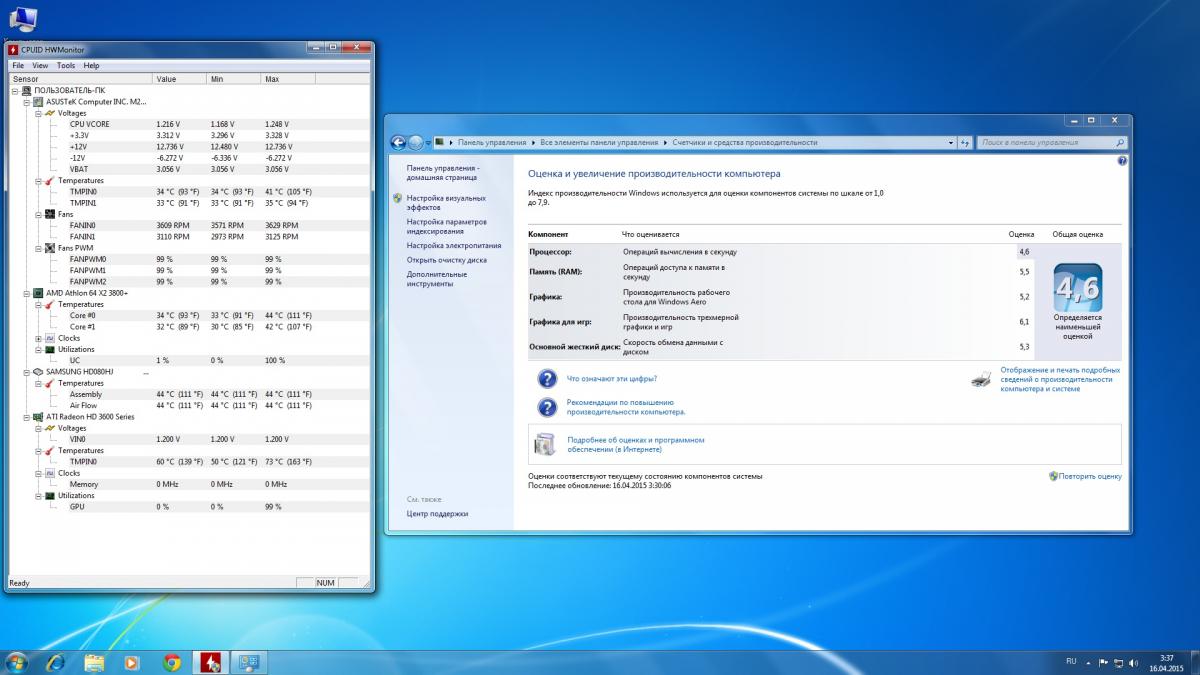Click the 'Графика для игр:' component row
This screenshot has width=1200, height=675.
pos(782,322)
